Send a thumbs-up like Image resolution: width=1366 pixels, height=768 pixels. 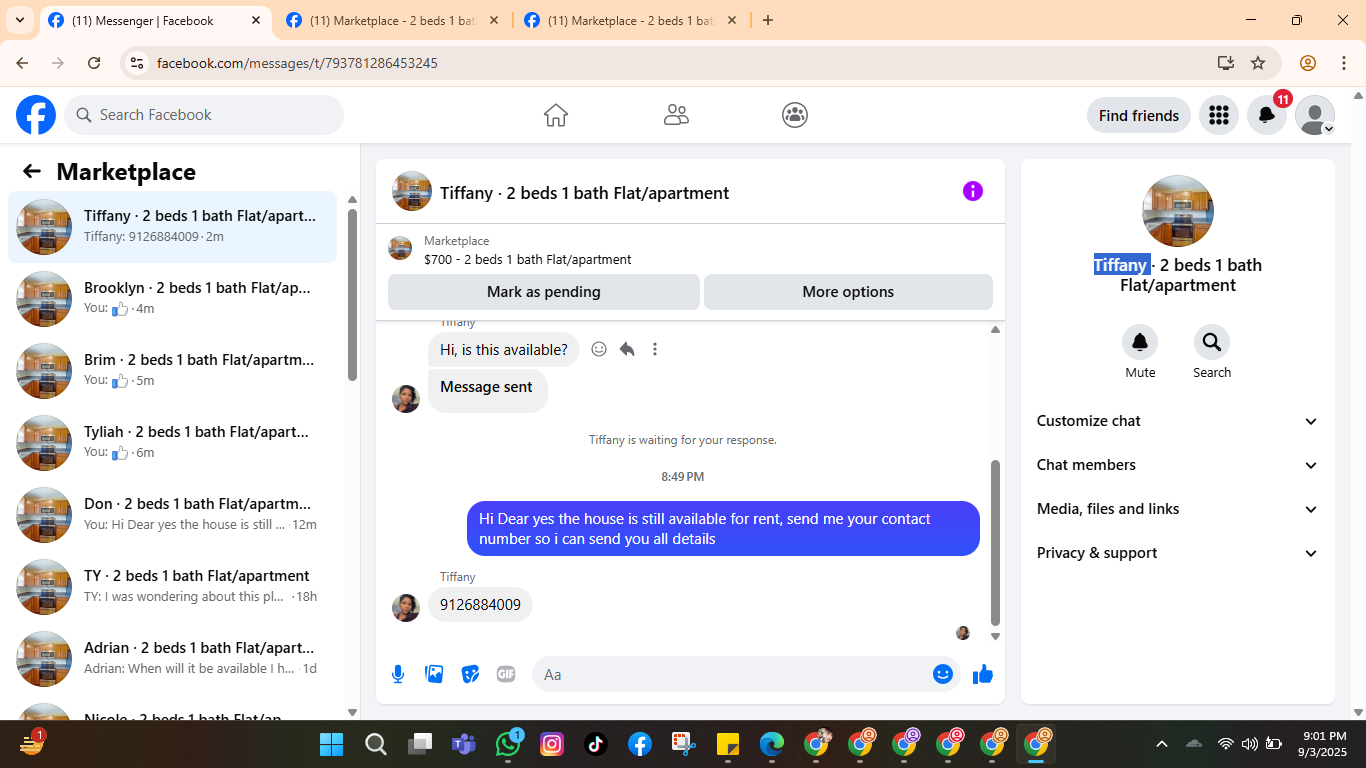[983, 674]
